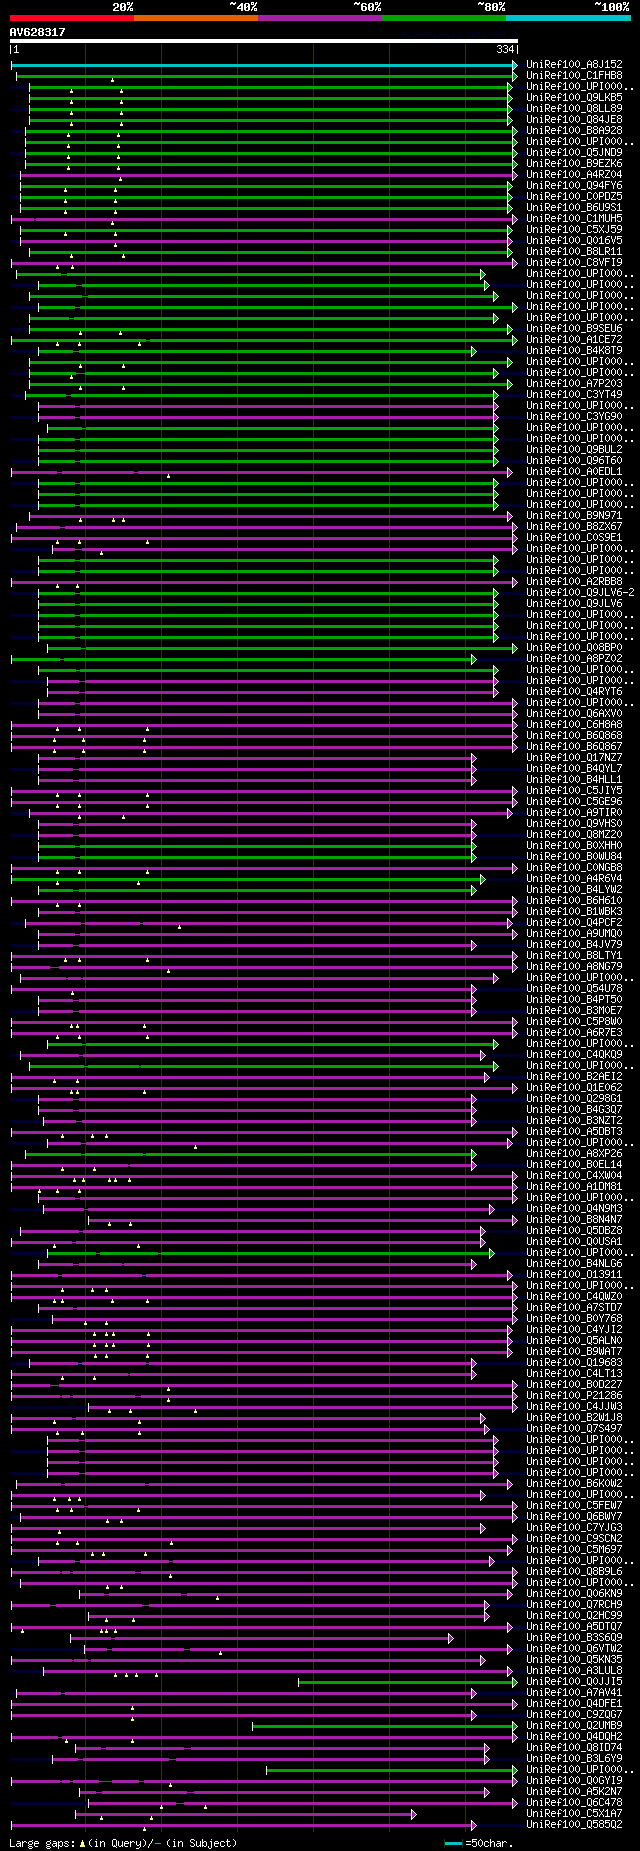
Task: Choose the UniRef100_A9TIR0 hit label
Action: (x=574, y=812)
